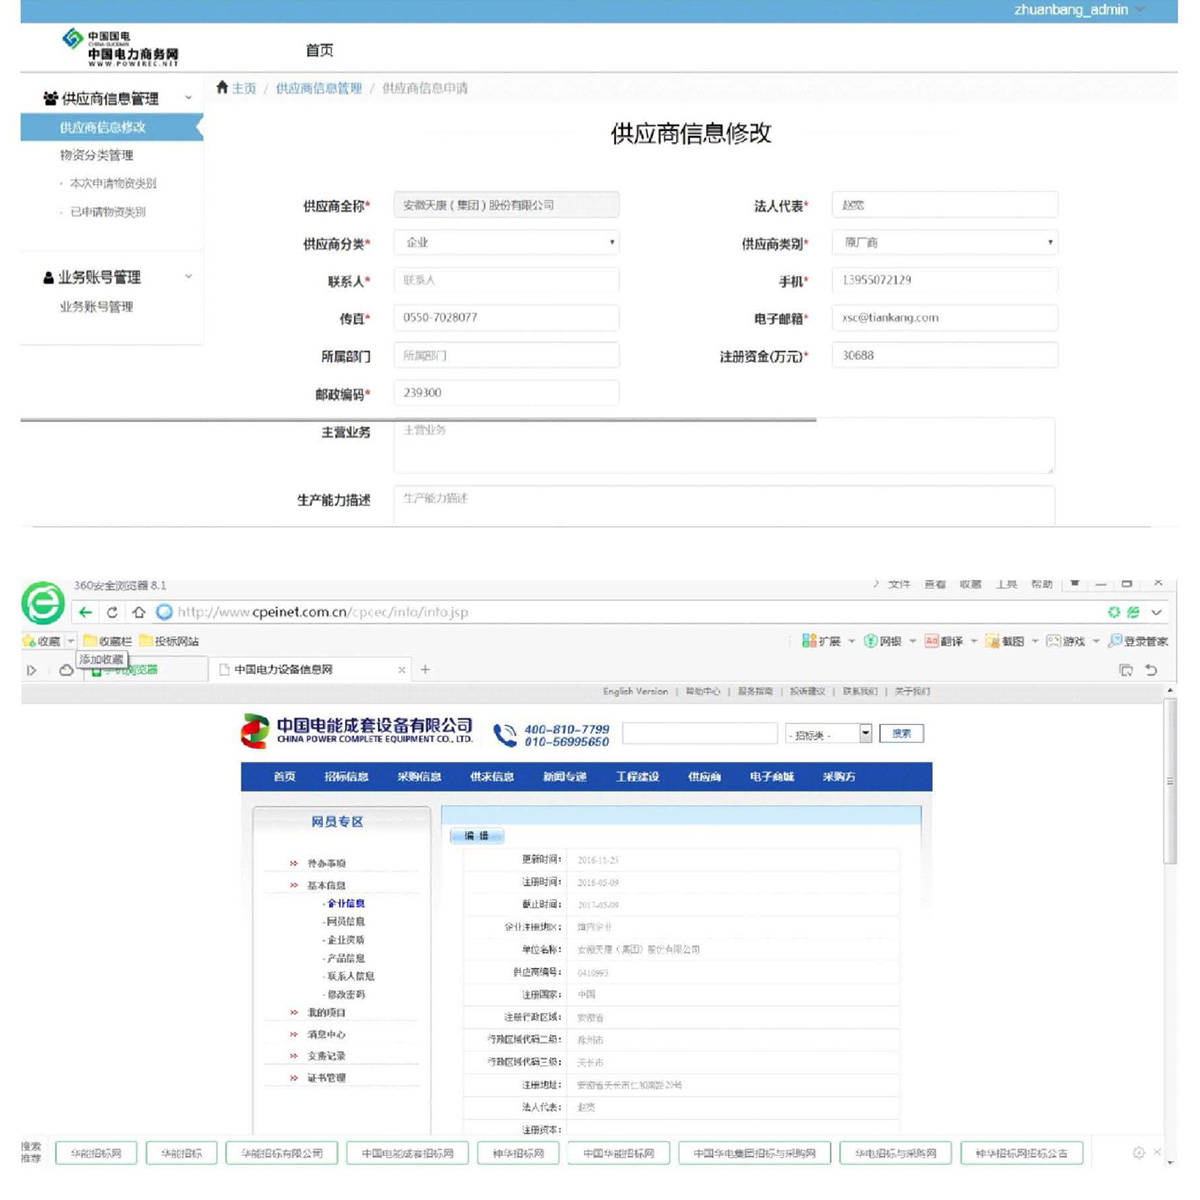Click the 编辑 edit button
The width and height of the screenshot is (1200, 1200).
[477, 836]
